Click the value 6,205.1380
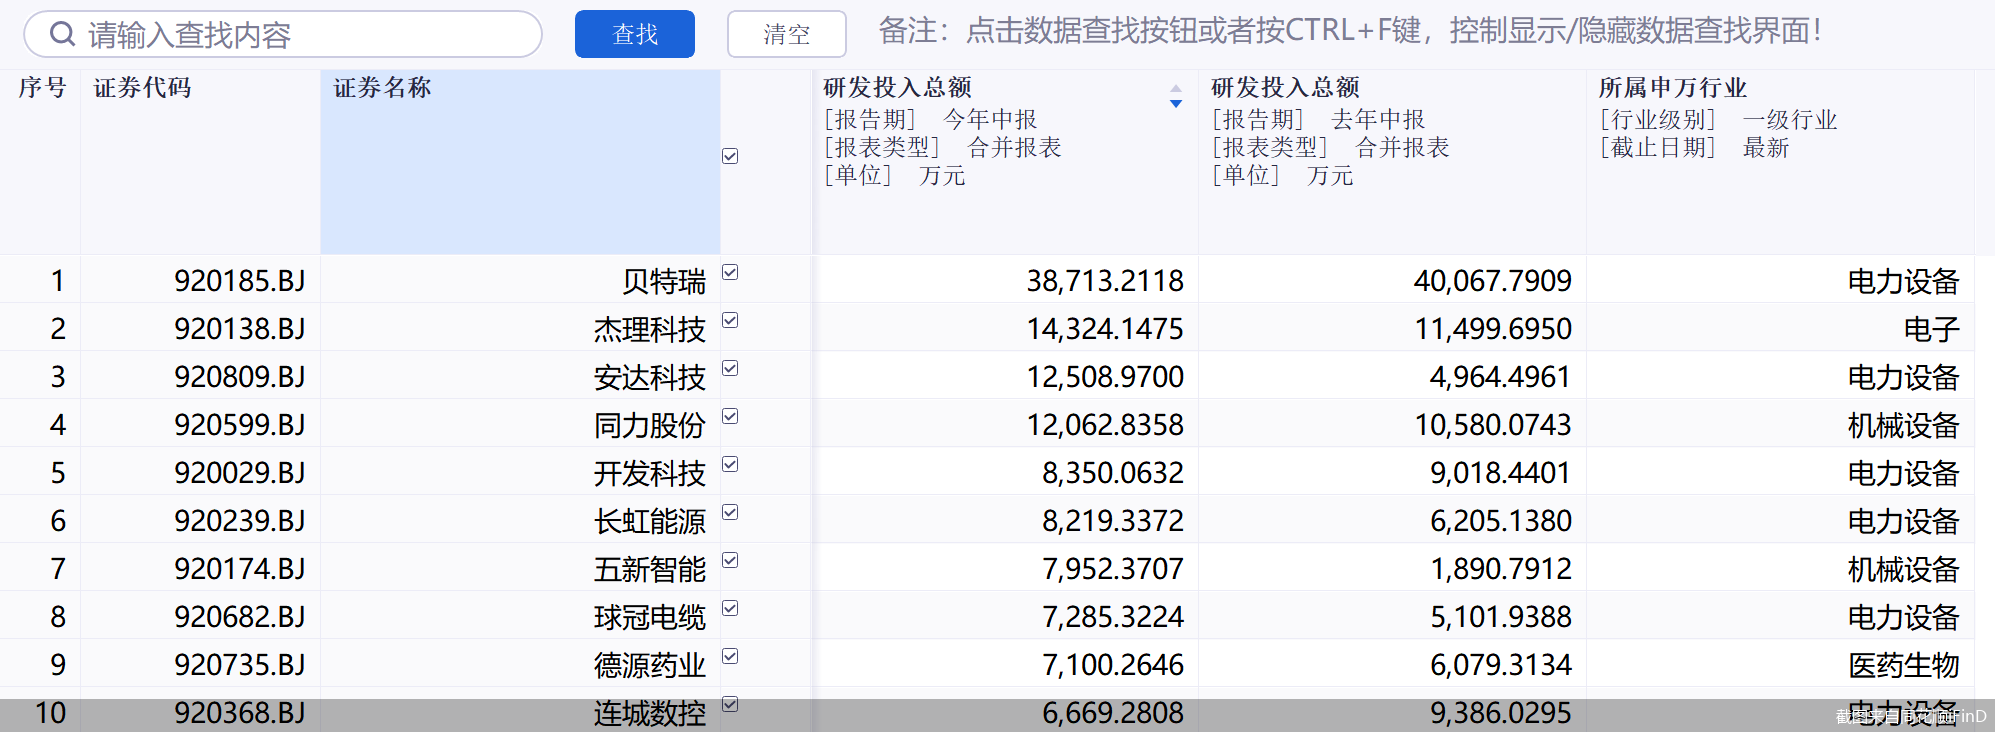This screenshot has width=1995, height=732. pos(1501,521)
